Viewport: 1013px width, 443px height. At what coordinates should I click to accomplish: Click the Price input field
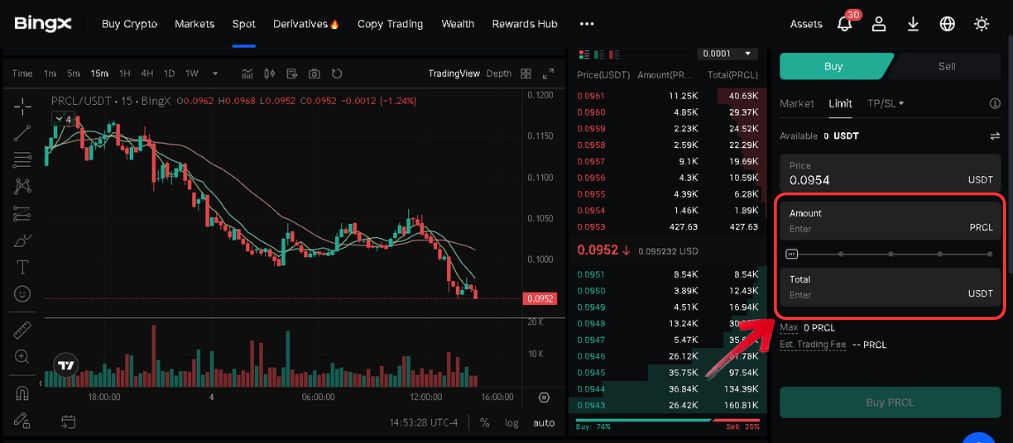[890, 173]
